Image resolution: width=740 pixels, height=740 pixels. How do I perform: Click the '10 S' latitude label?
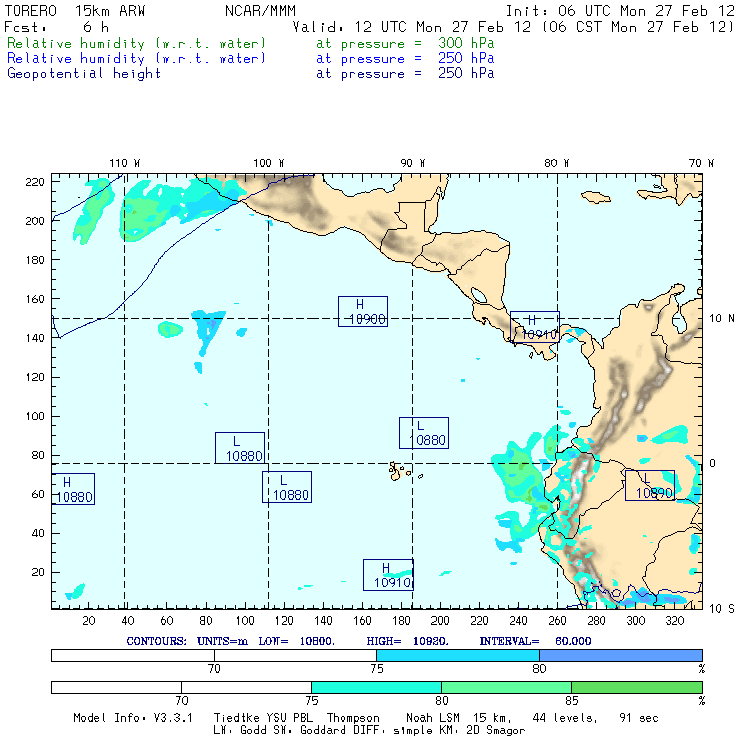[x=722, y=609]
